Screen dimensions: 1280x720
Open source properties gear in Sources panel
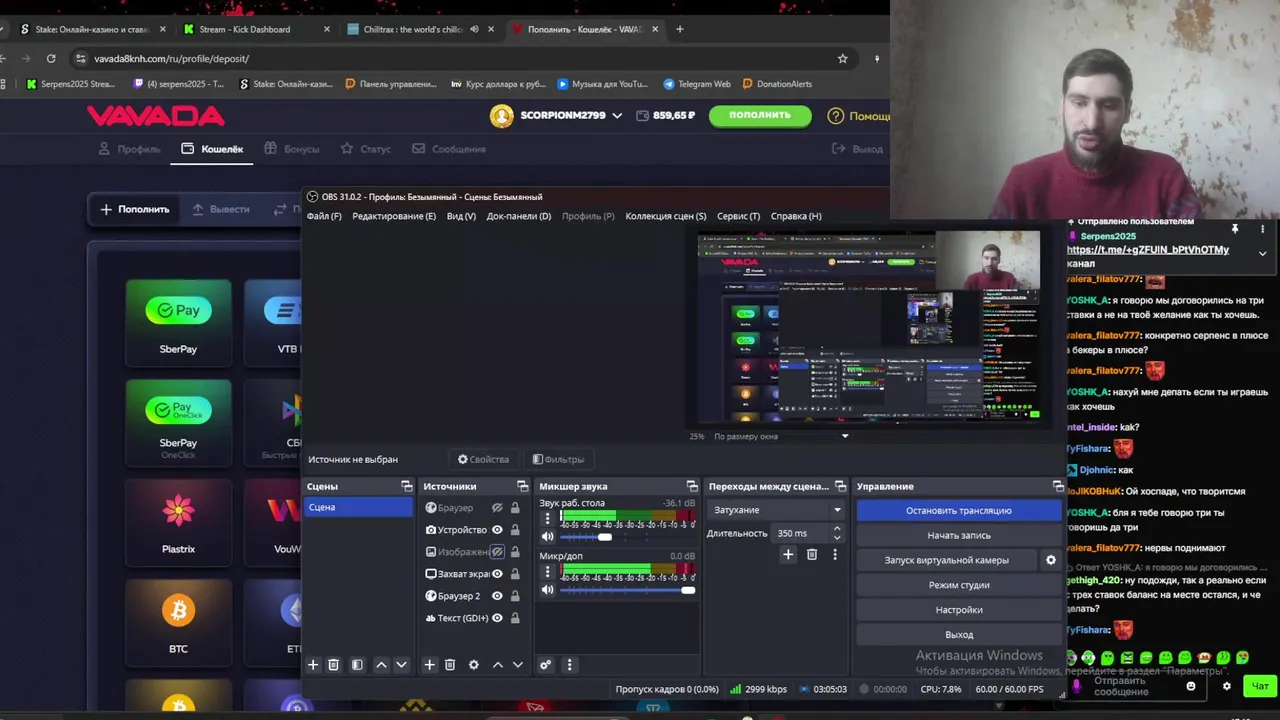pos(474,665)
